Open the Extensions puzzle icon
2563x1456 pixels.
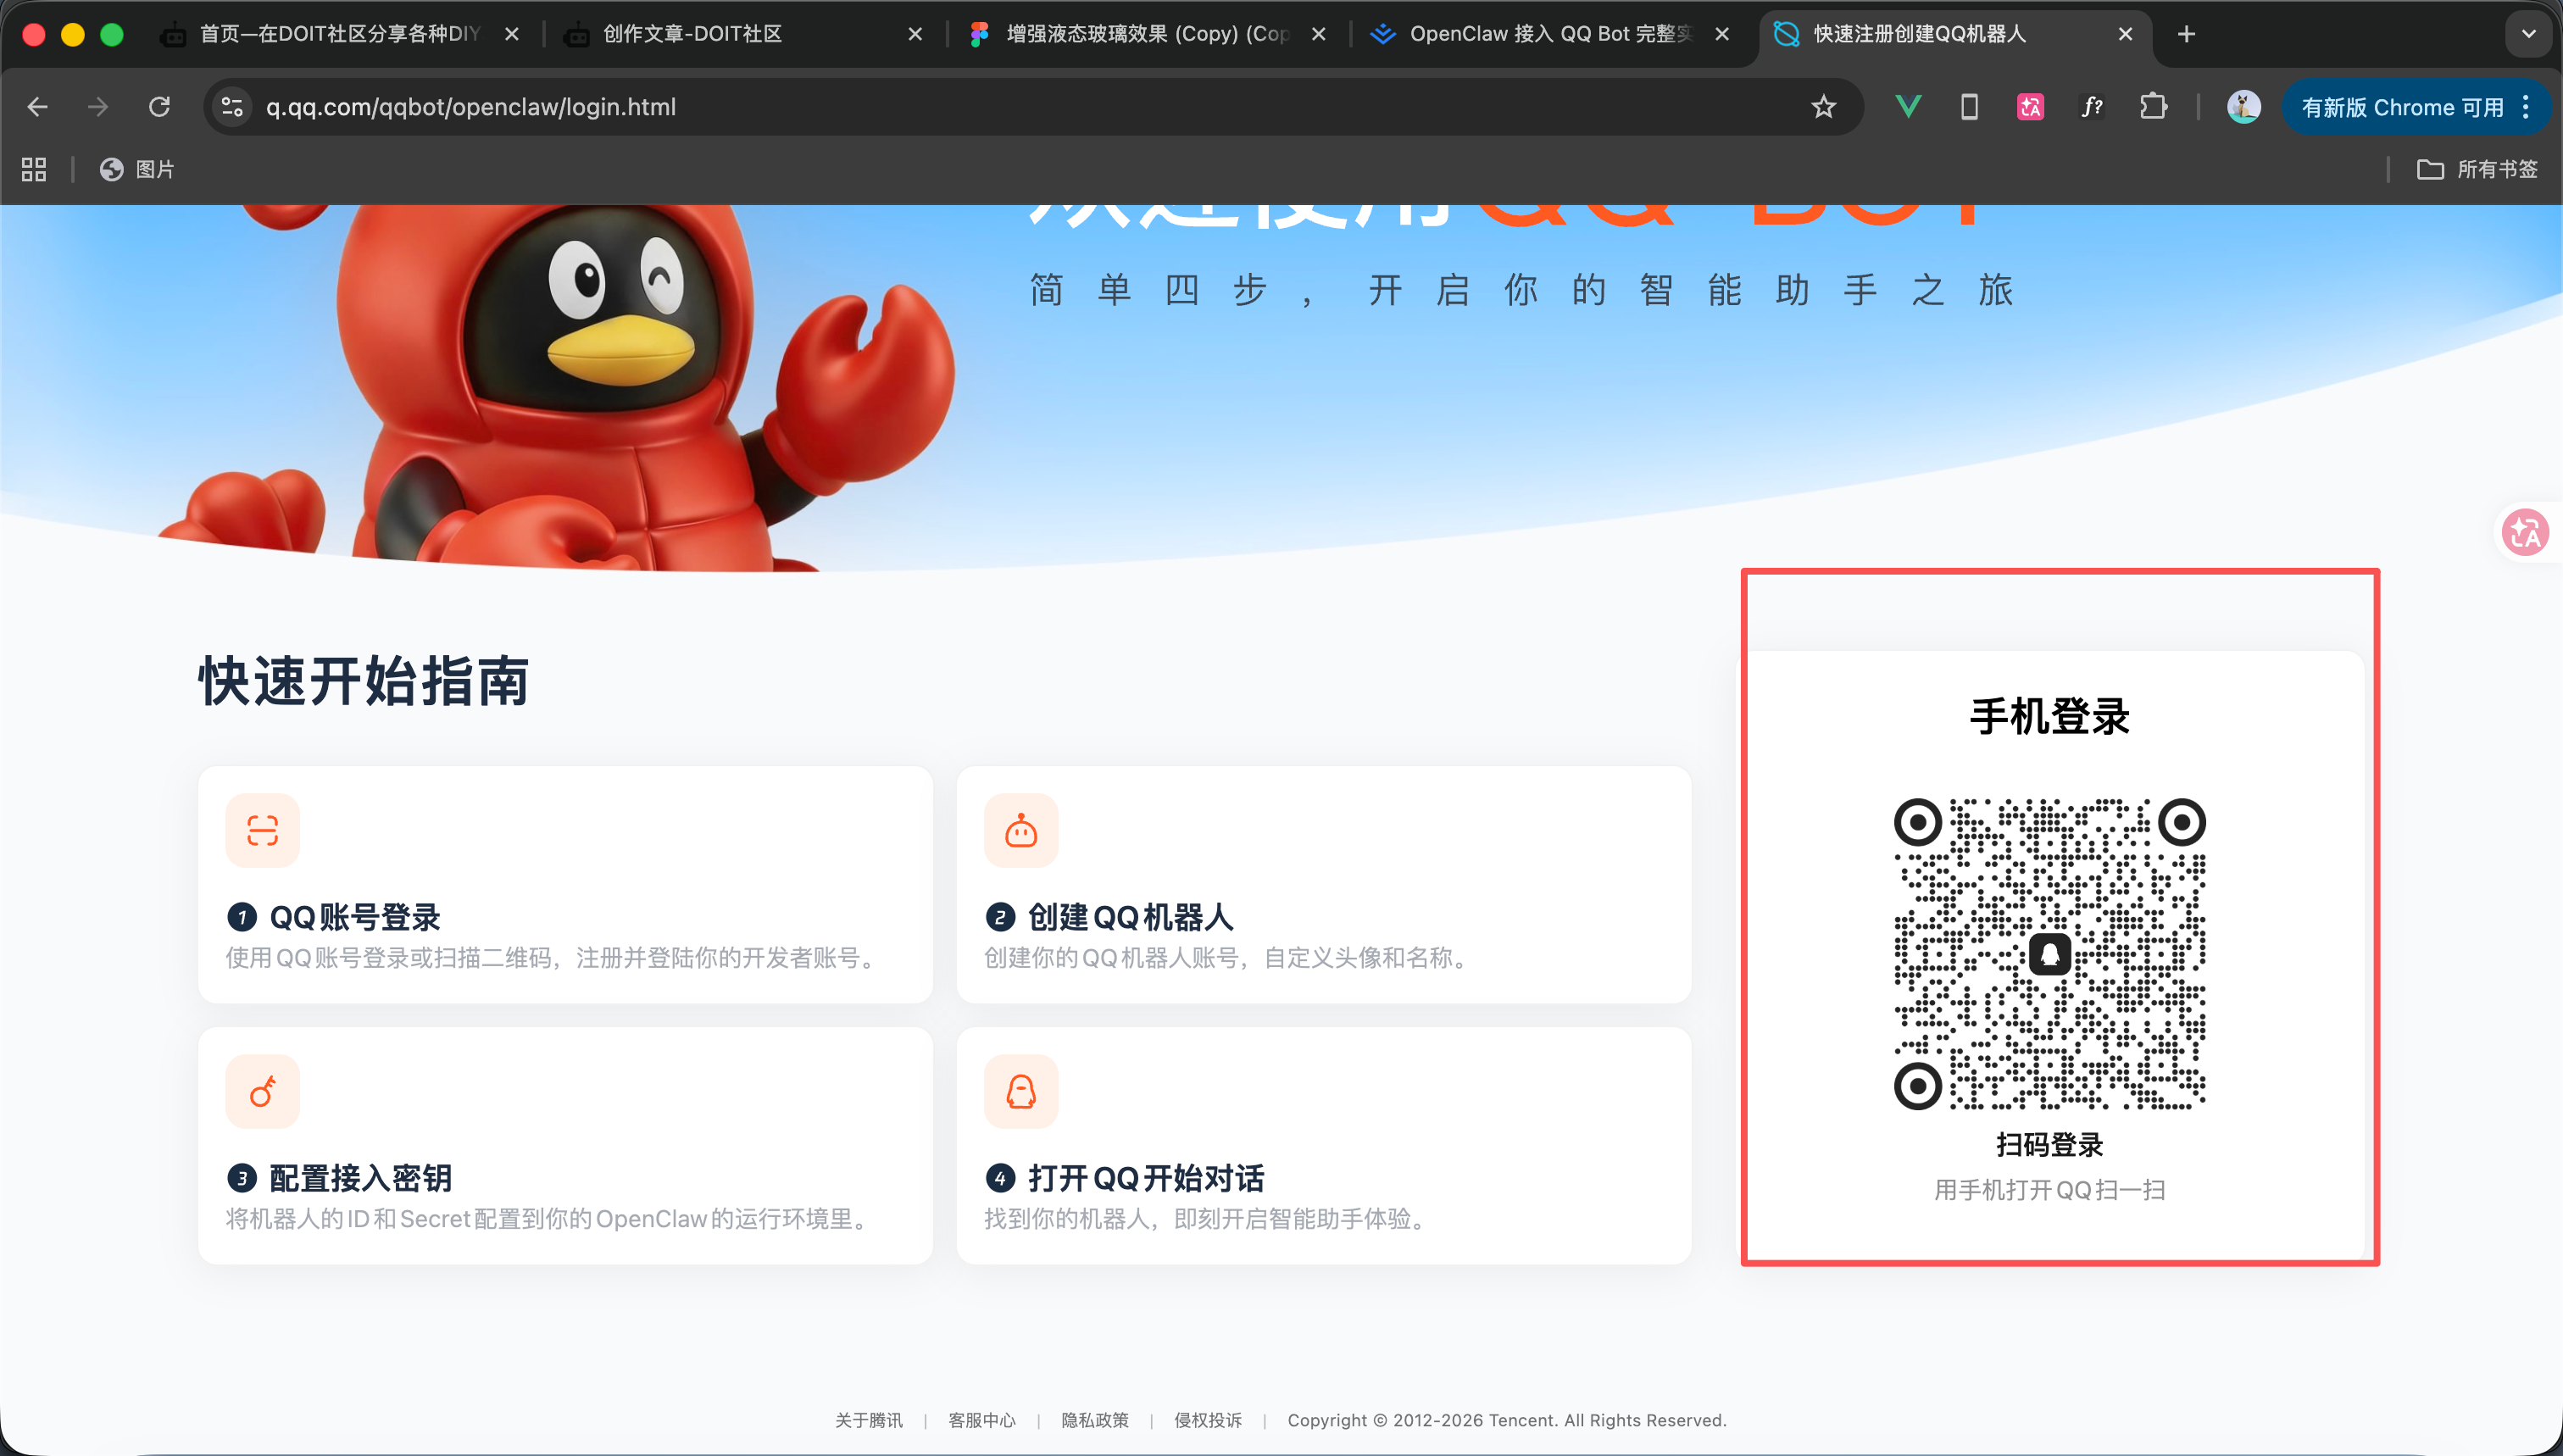point(2154,107)
